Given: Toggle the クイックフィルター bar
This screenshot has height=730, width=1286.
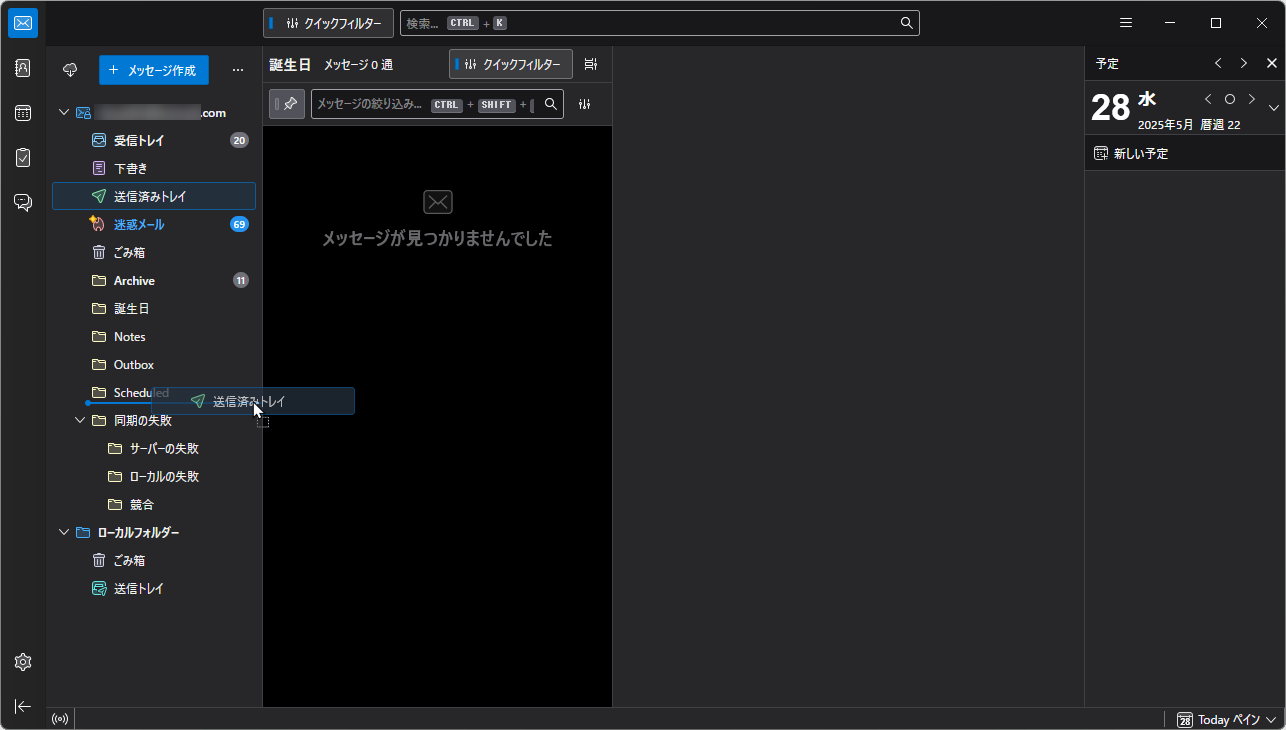Looking at the screenshot, I should 510,64.
